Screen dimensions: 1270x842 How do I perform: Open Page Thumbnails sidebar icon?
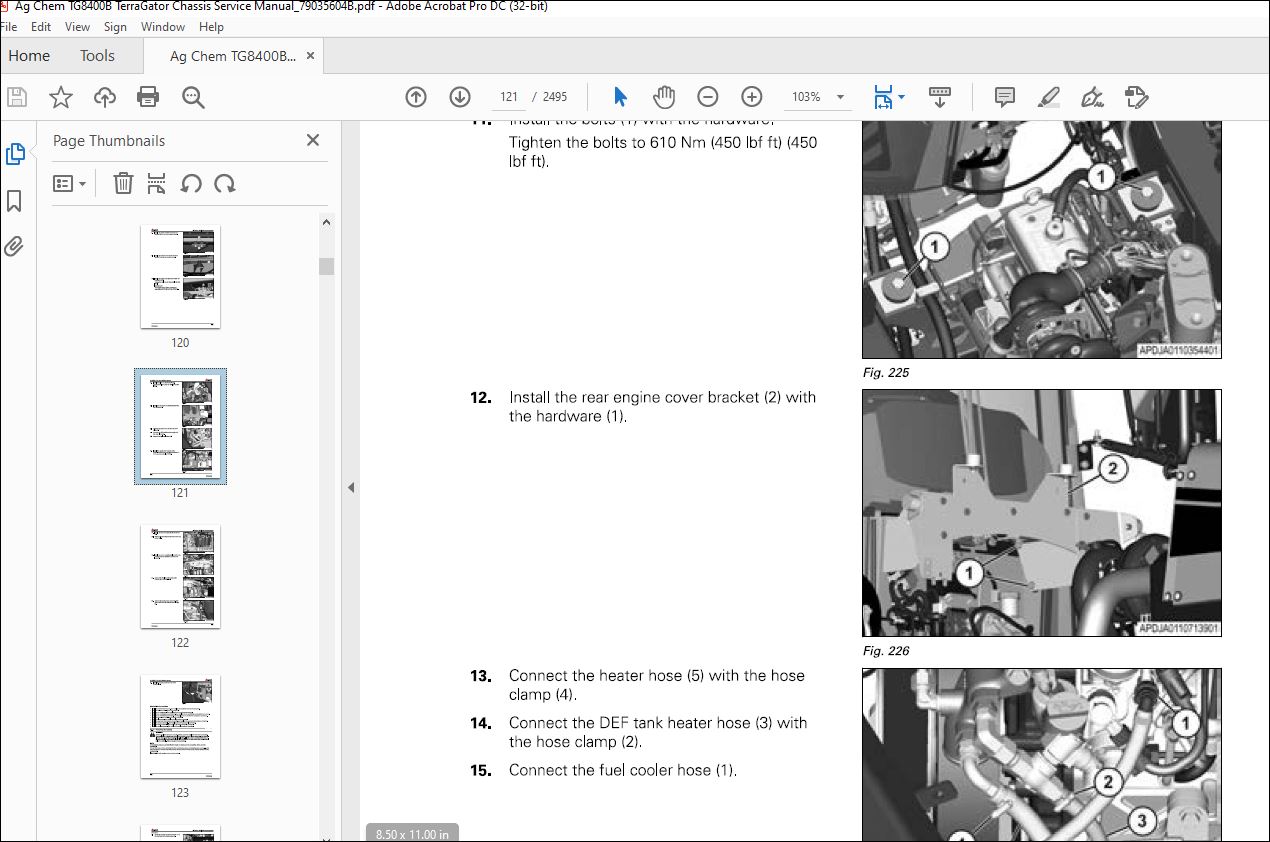[15, 154]
